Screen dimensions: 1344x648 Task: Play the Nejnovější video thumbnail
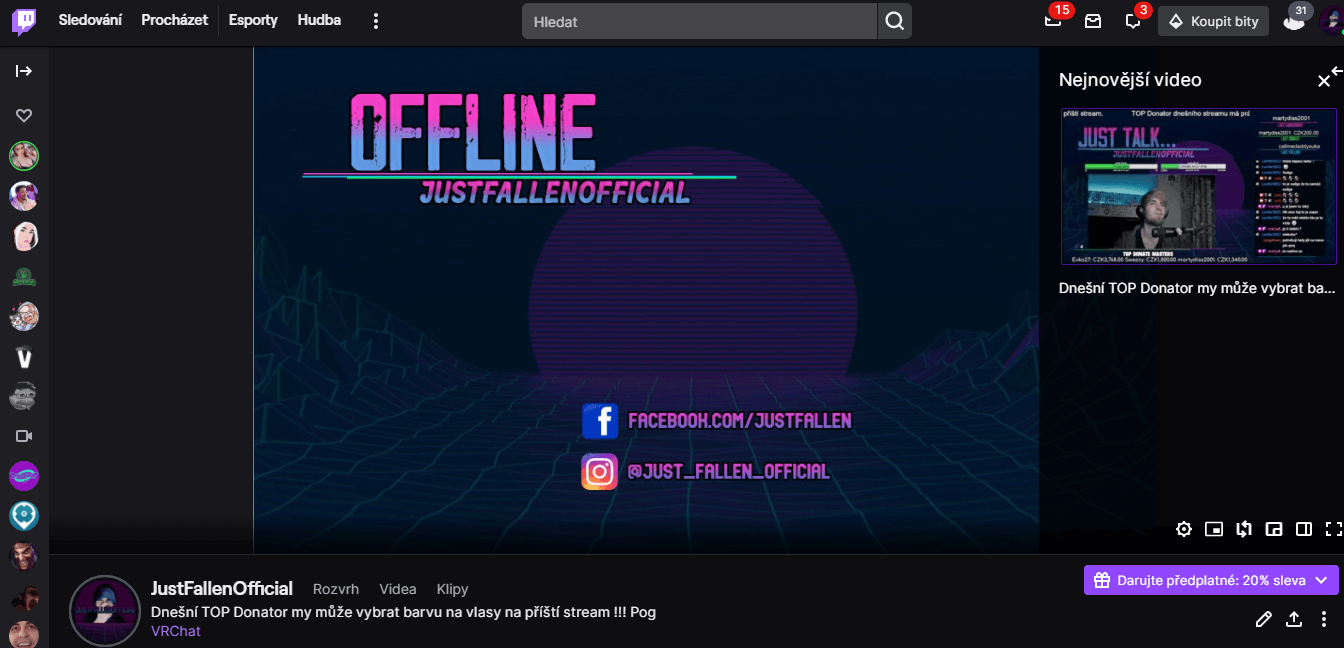click(x=1198, y=187)
